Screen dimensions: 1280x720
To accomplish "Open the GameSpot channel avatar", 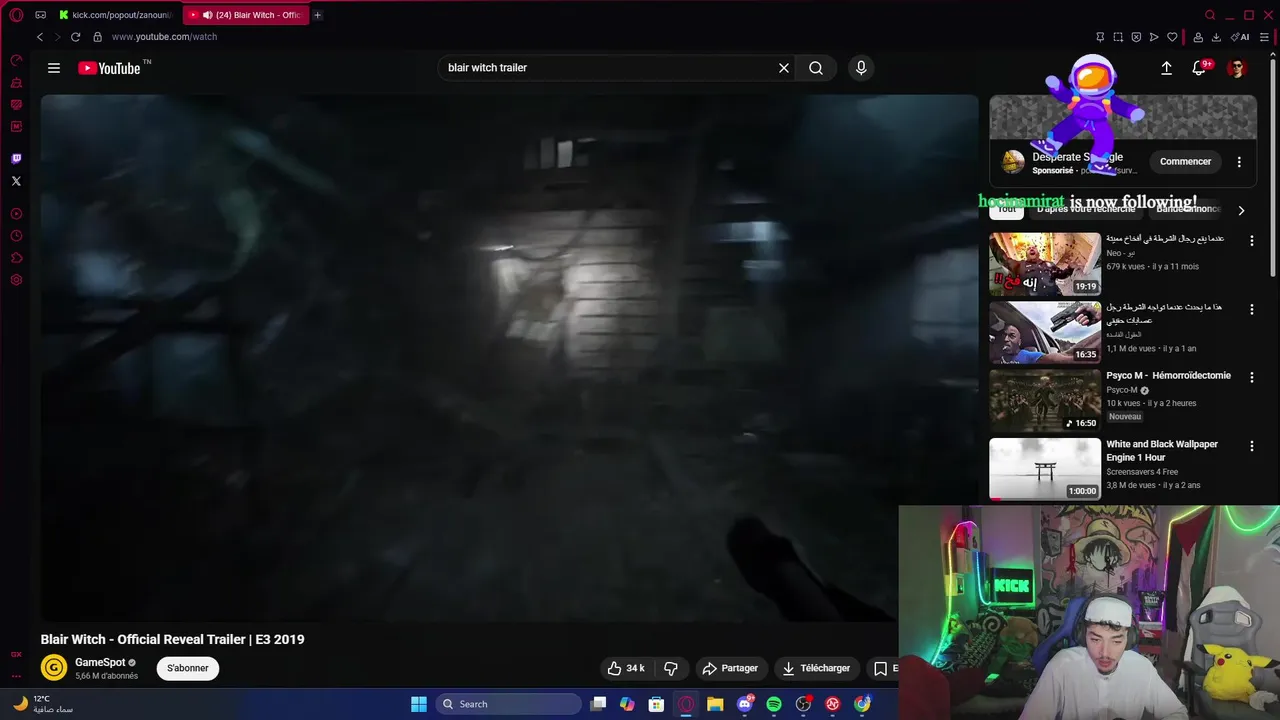I will pyautogui.click(x=54, y=667).
